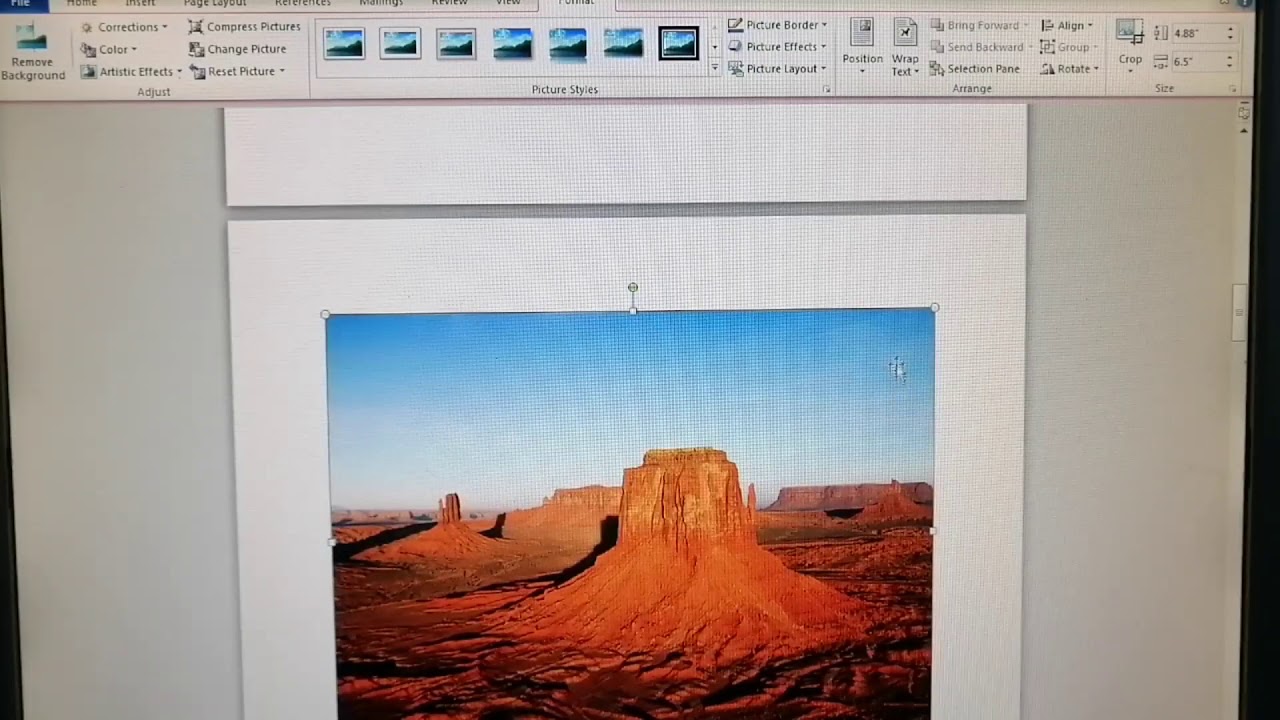Open the Position menu
1280x720 pixels.
click(x=862, y=47)
